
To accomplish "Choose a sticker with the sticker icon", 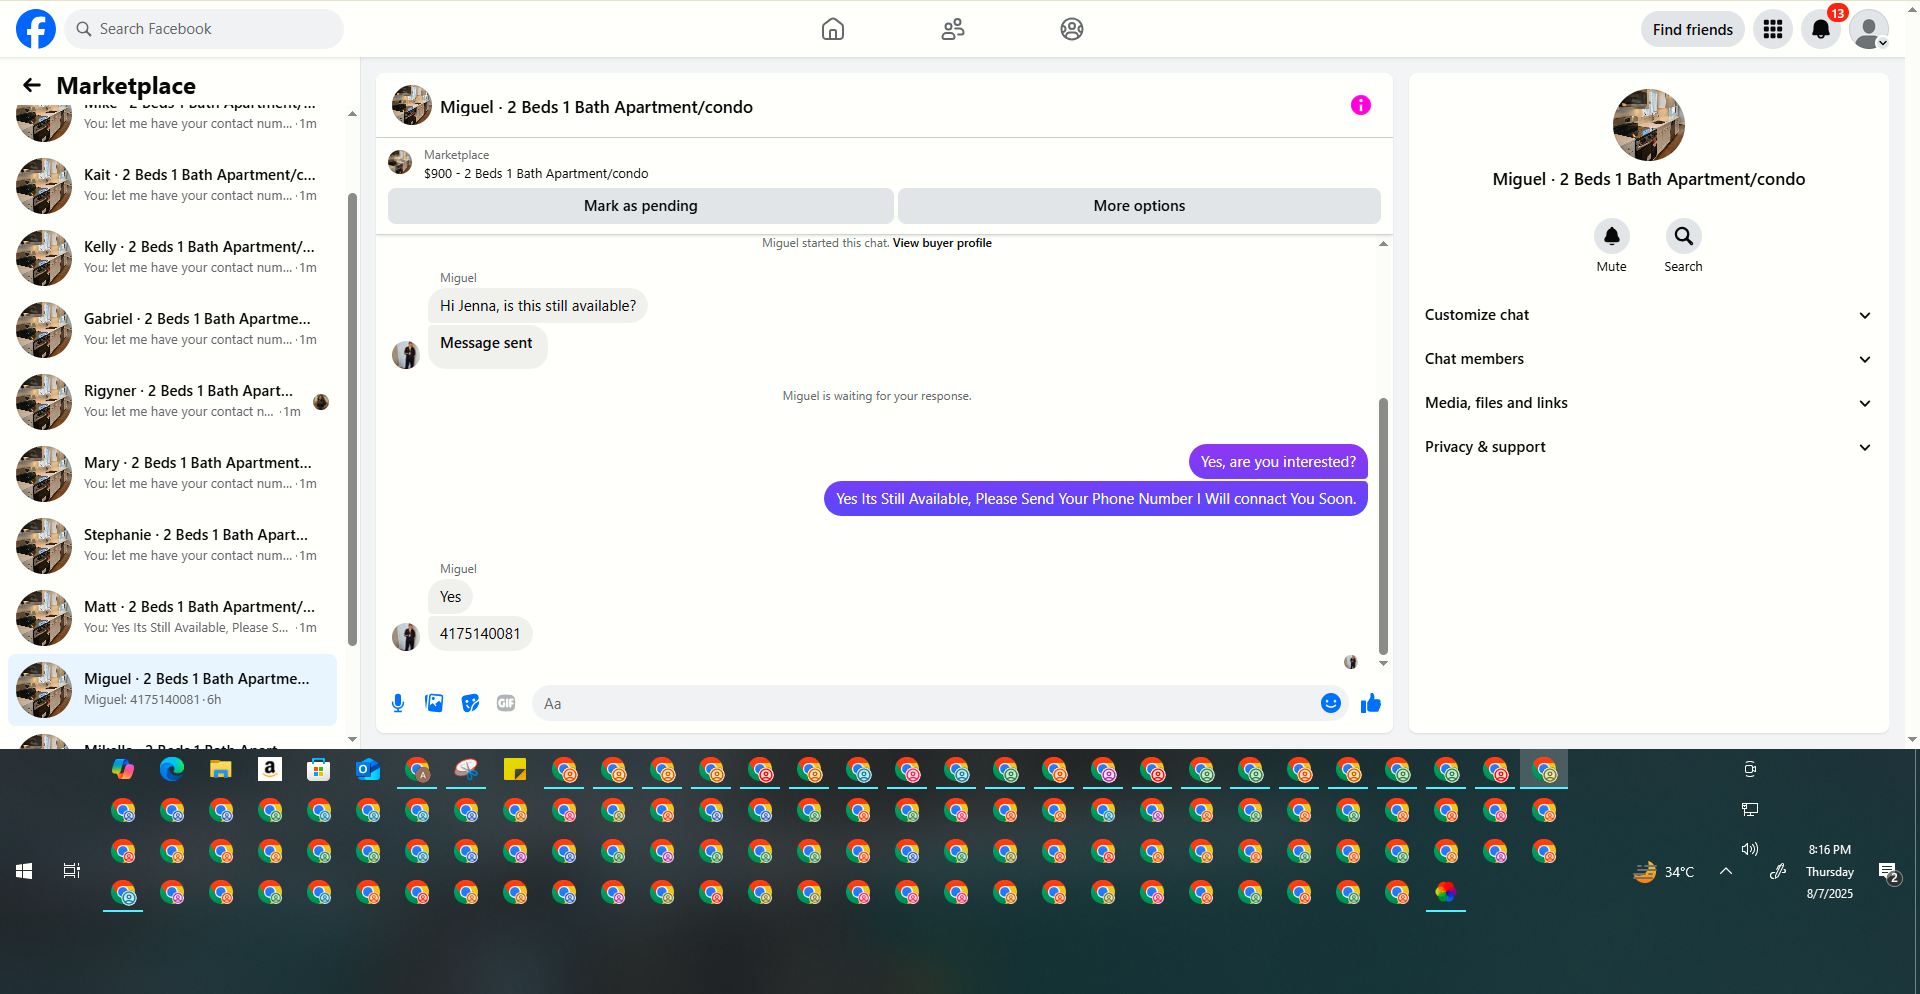I will [470, 703].
